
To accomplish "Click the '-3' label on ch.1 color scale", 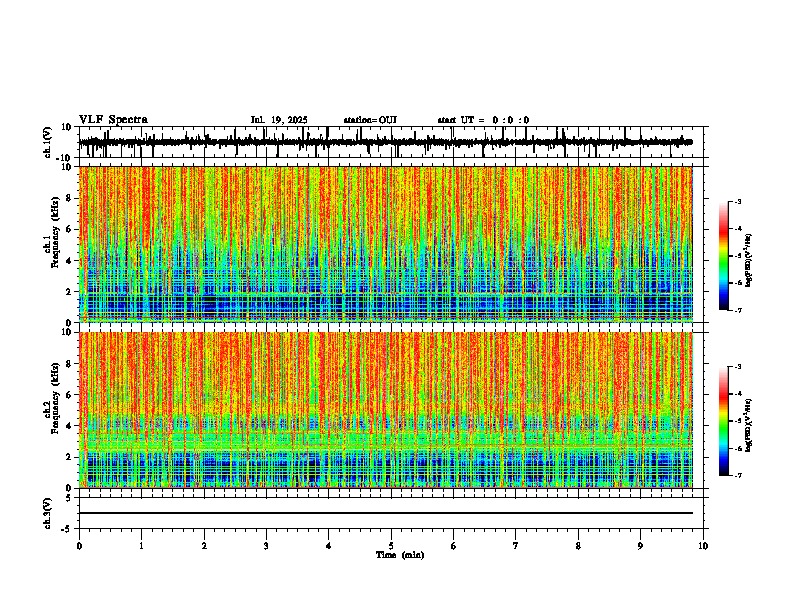I will tap(738, 201).
